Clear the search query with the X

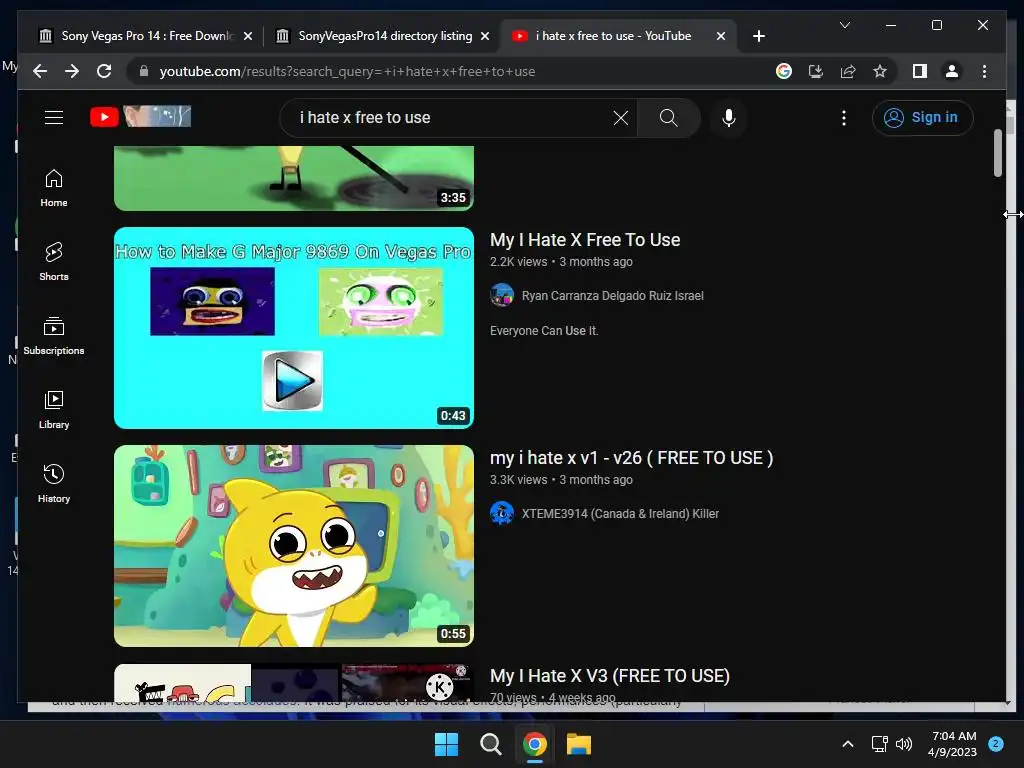point(620,118)
